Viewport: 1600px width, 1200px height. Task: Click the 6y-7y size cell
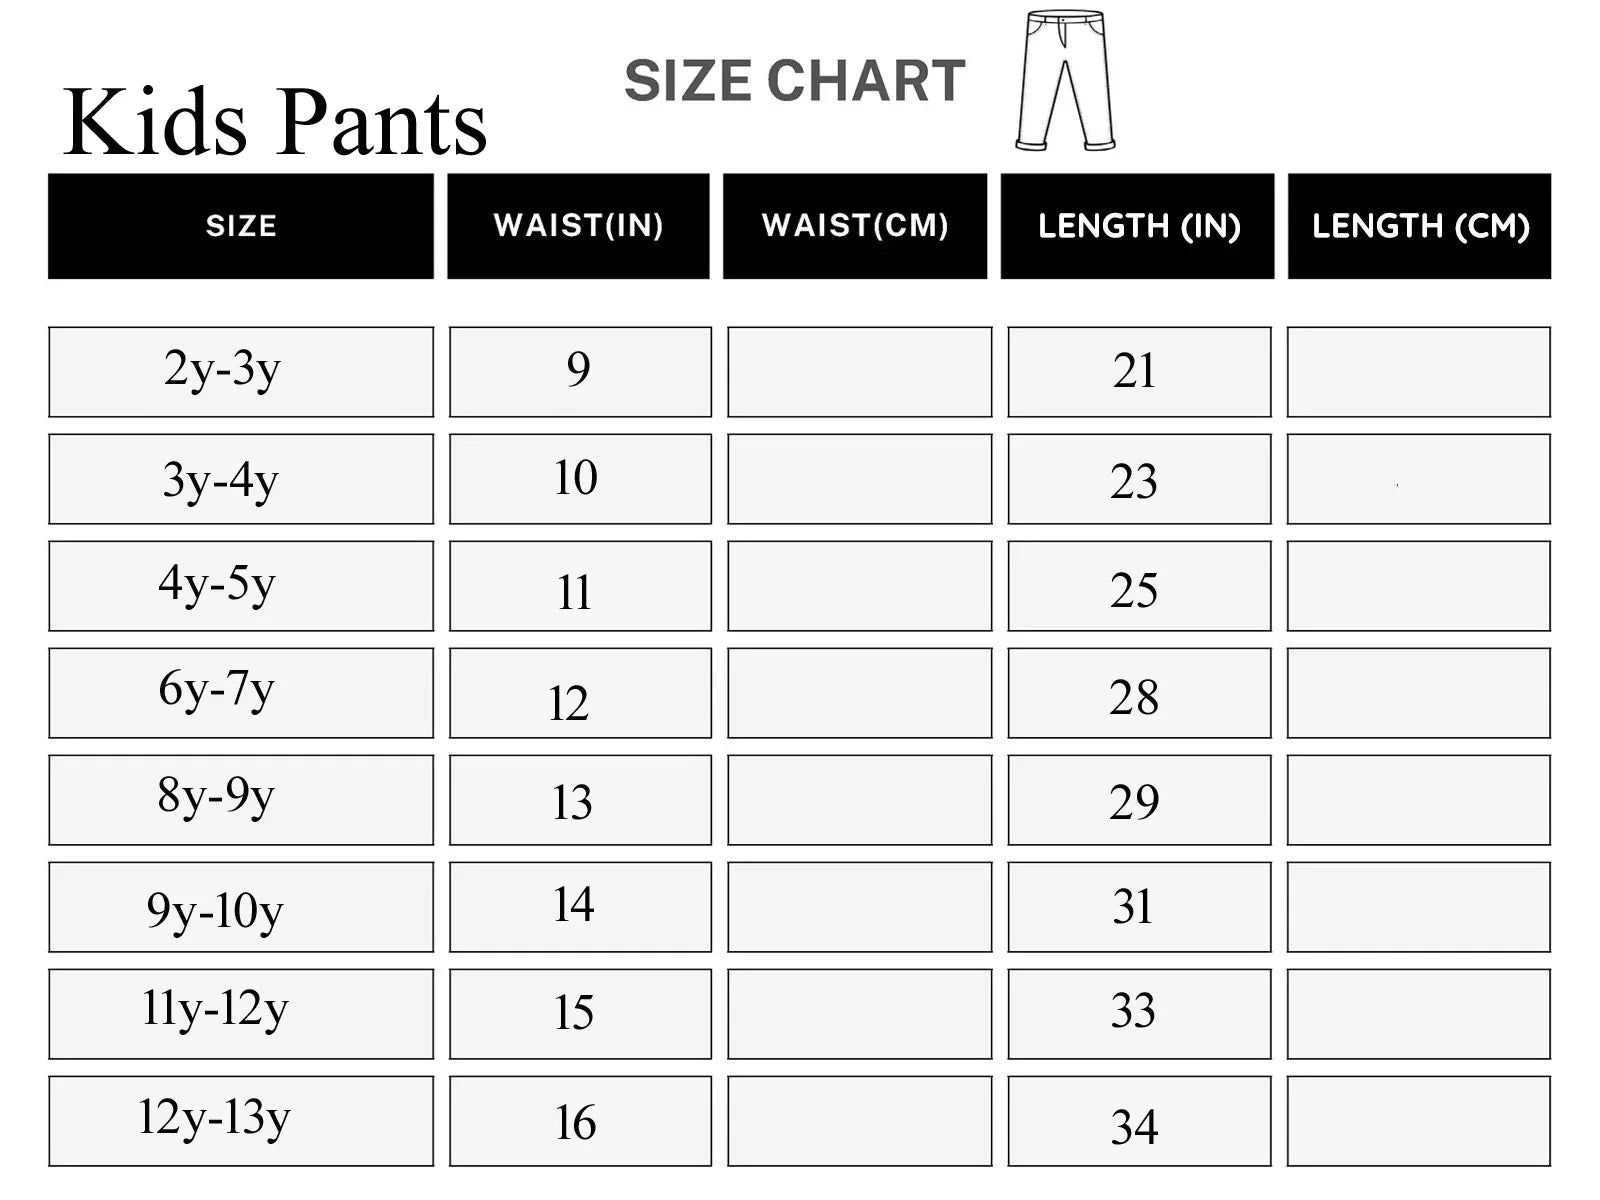coord(241,693)
